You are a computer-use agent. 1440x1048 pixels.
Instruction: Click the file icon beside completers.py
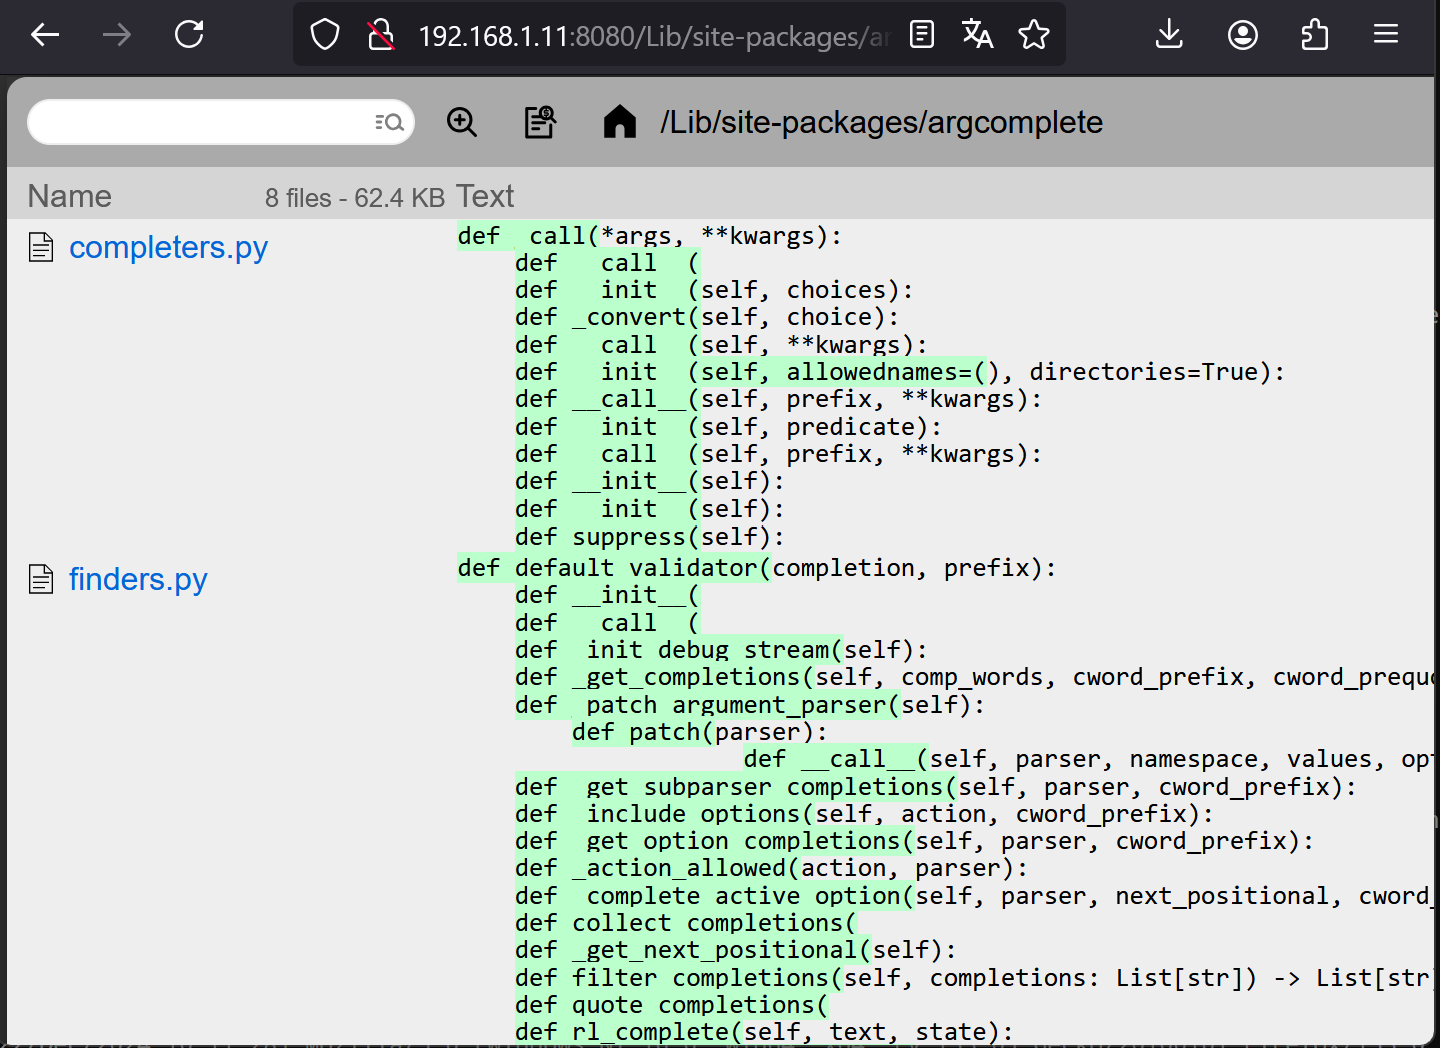click(x=41, y=247)
